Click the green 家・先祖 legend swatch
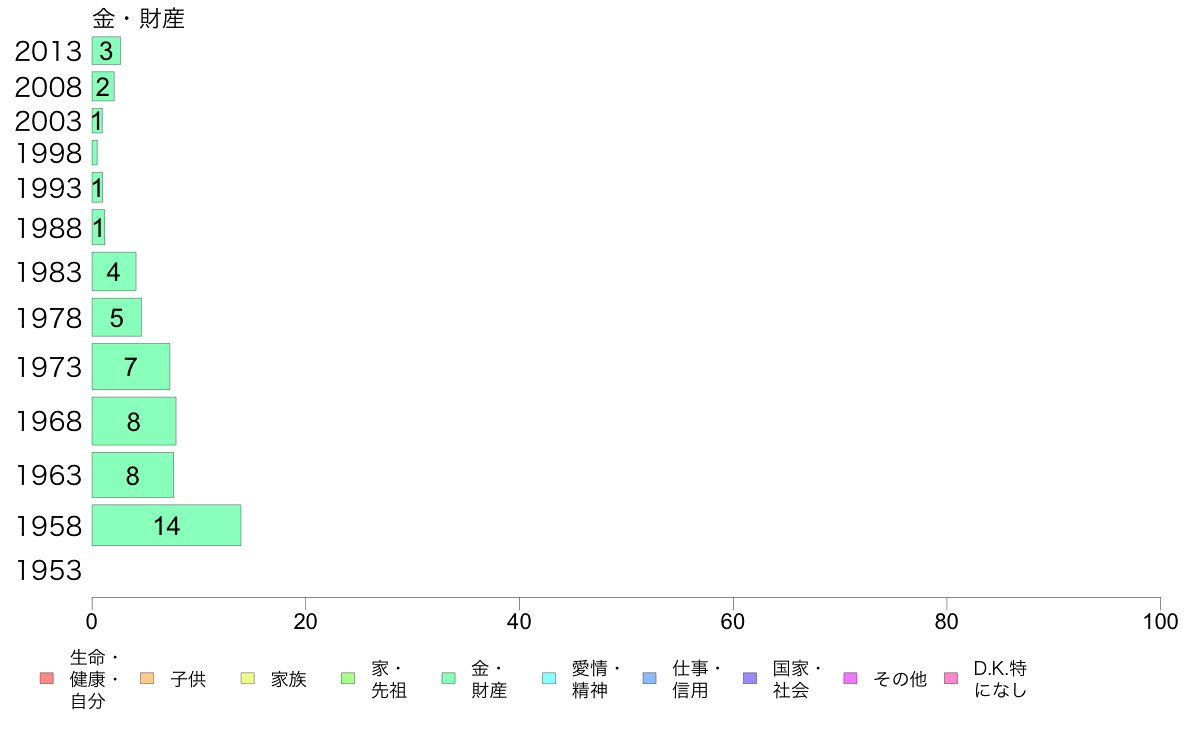This screenshot has width=1188, height=736. [x=348, y=678]
